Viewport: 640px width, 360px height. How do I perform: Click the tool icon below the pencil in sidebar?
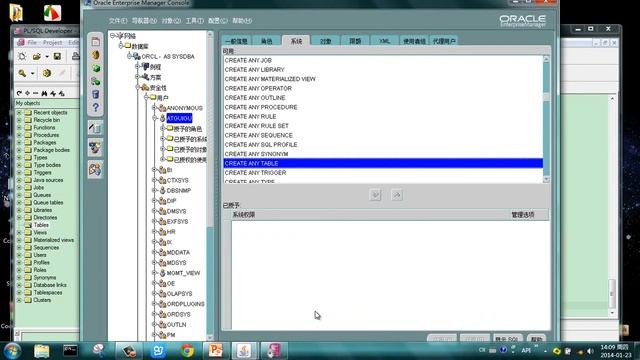coord(95,148)
